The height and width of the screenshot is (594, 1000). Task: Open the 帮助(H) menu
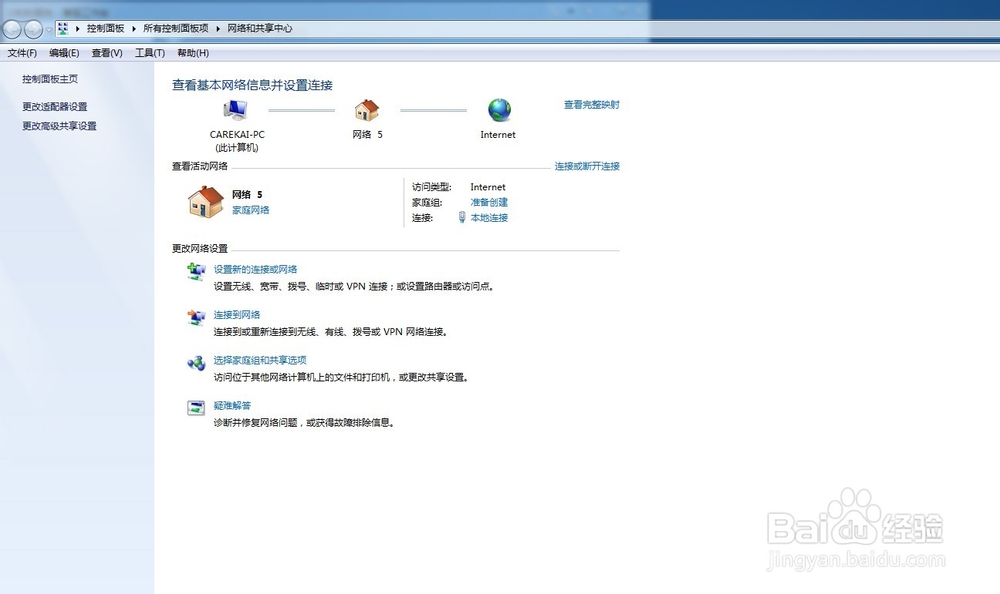[x=193, y=53]
